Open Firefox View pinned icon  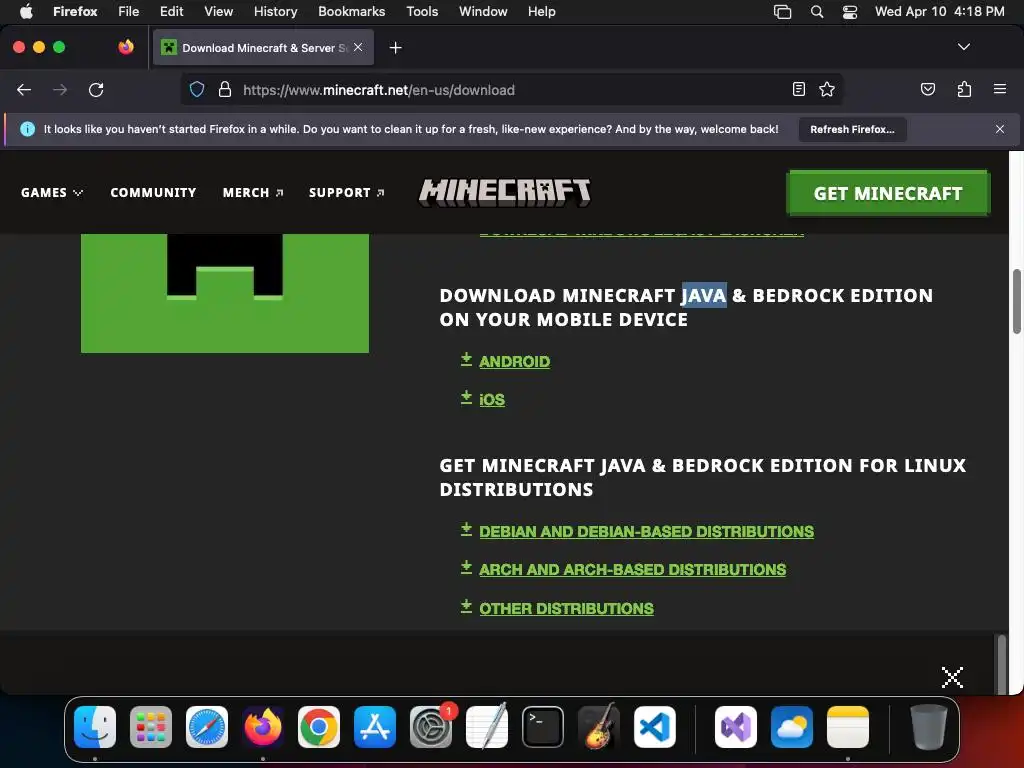point(126,47)
